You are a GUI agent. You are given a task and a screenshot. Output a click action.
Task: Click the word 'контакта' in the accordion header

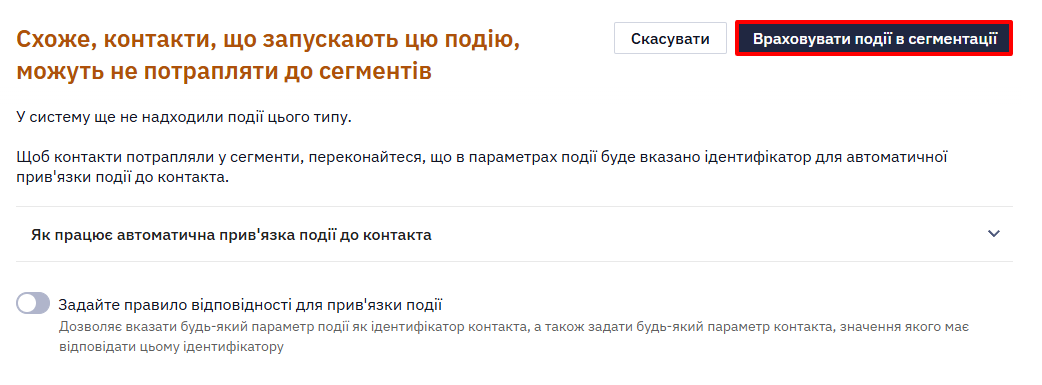point(401,235)
